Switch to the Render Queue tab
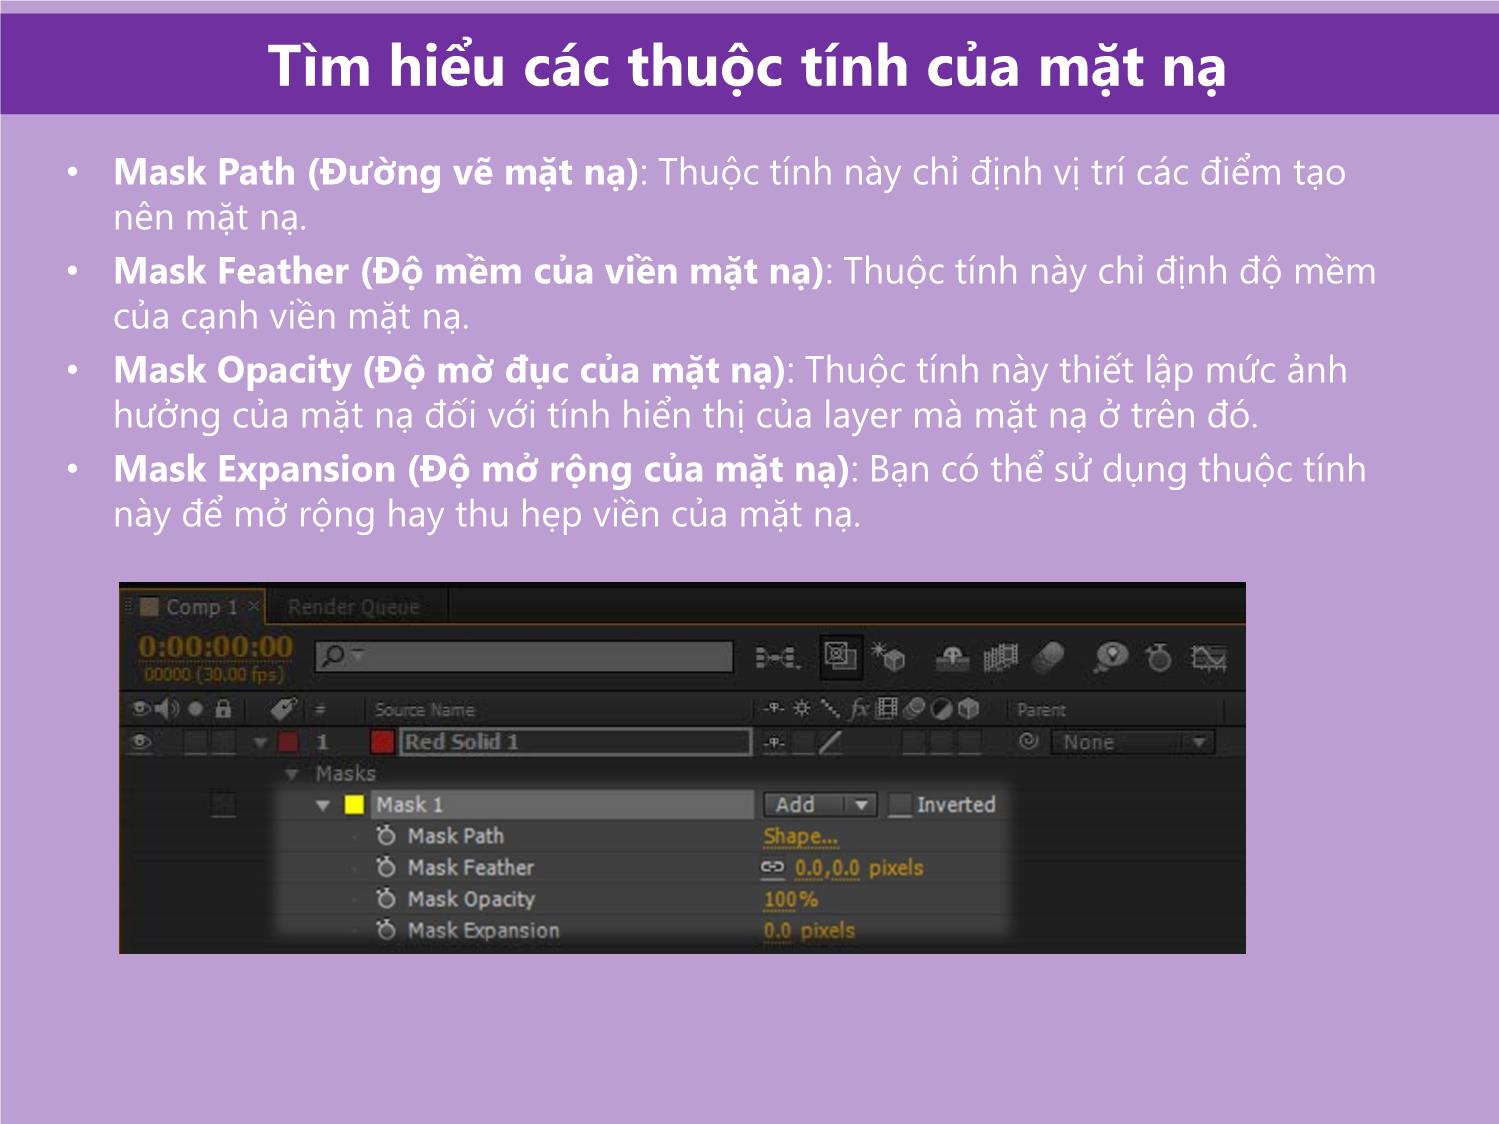The width and height of the screenshot is (1499, 1124). pyautogui.click(x=354, y=607)
